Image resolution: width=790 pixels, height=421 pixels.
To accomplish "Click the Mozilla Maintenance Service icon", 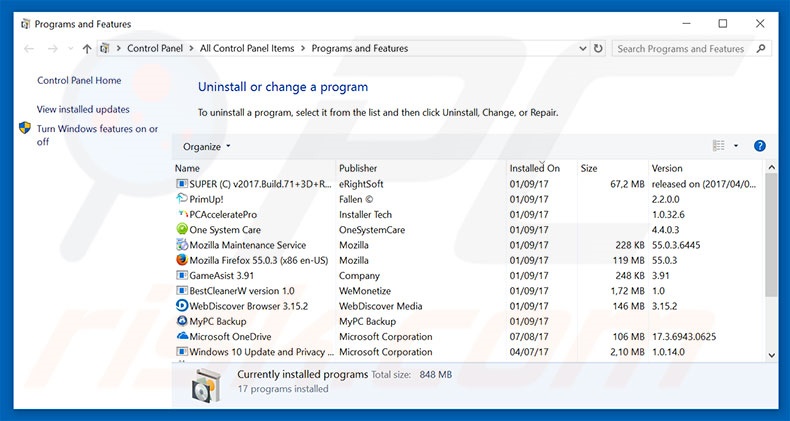I will coord(182,245).
